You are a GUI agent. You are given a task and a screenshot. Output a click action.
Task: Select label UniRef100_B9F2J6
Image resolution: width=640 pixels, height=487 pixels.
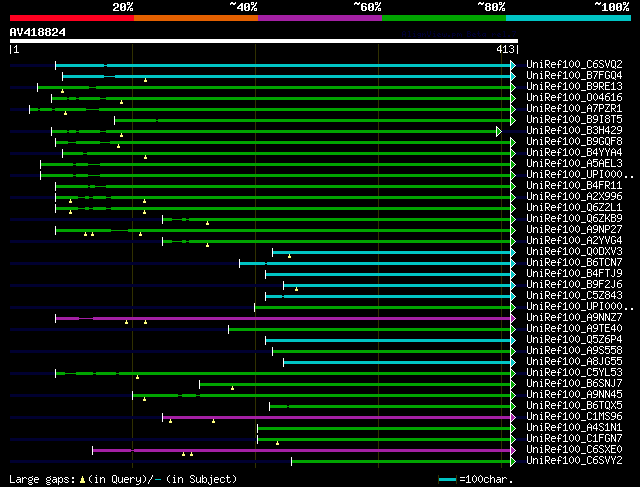click(x=574, y=285)
